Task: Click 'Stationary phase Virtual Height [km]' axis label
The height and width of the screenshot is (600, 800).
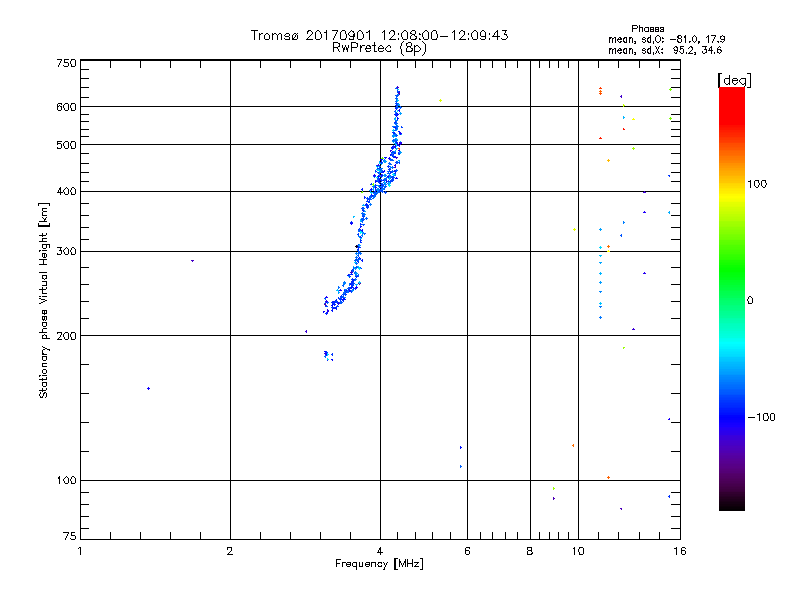Action: (x=43, y=300)
